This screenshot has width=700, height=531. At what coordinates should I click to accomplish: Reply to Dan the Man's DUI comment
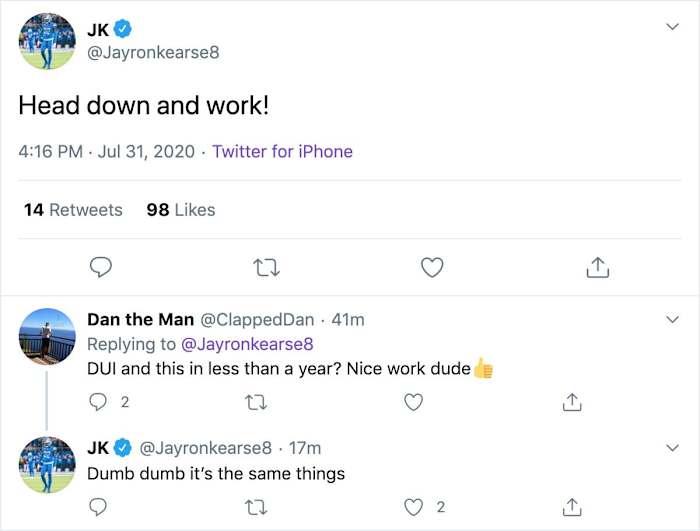click(x=98, y=402)
